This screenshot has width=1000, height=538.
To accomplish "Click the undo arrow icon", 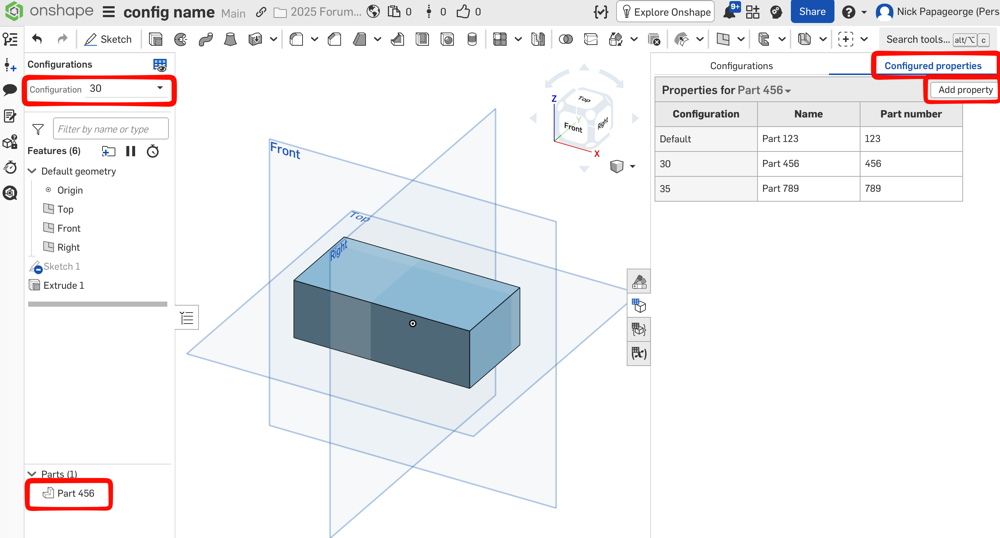I will (37, 40).
